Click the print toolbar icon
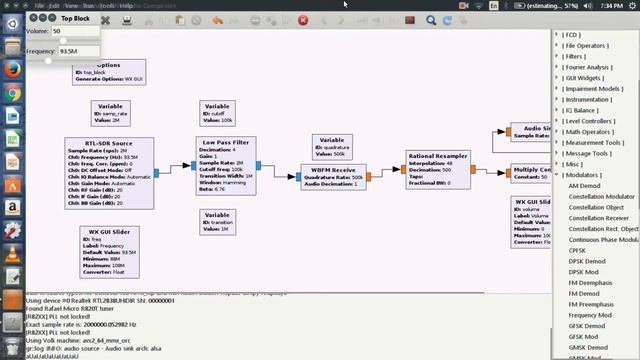Image resolution: width=640 pixels, height=360 pixels. 127,20
